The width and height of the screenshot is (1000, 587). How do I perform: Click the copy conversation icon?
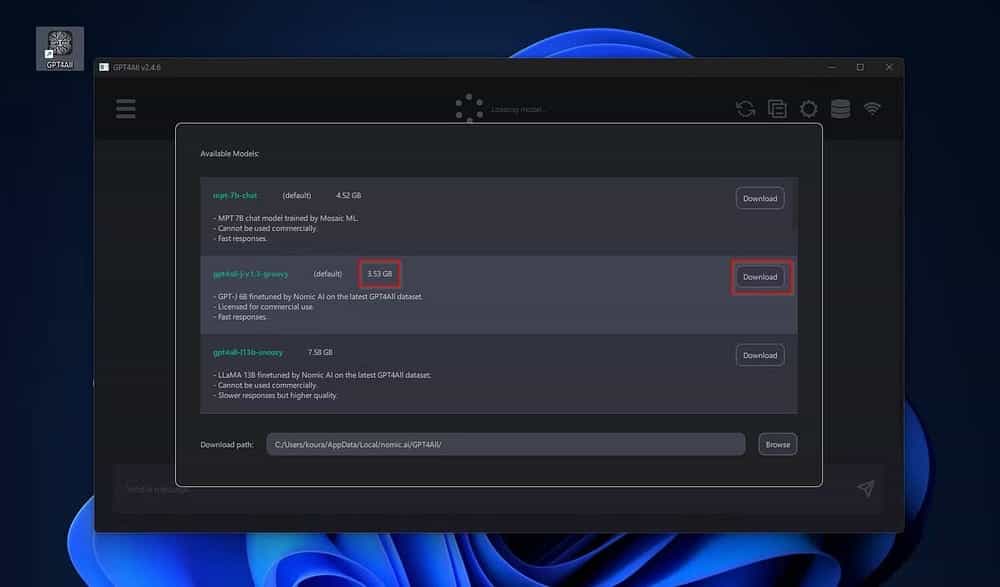[777, 109]
